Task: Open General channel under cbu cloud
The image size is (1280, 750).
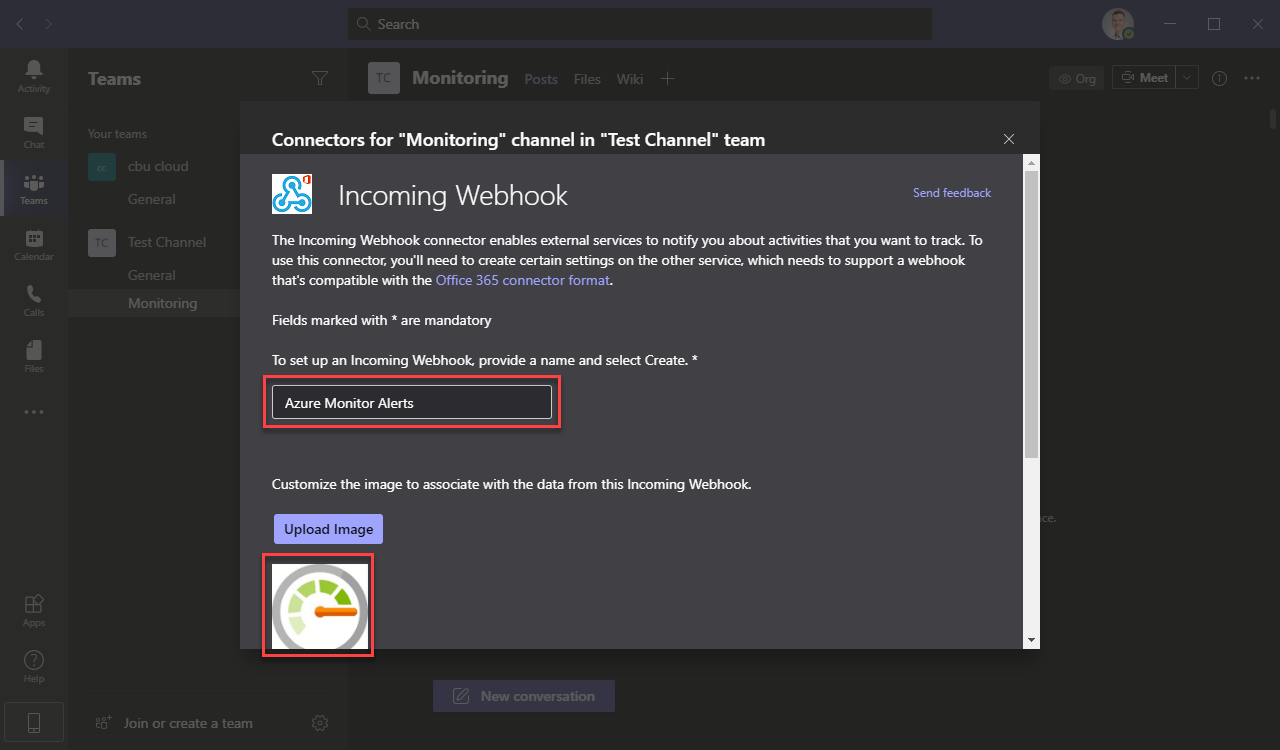Action: coord(152,199)
